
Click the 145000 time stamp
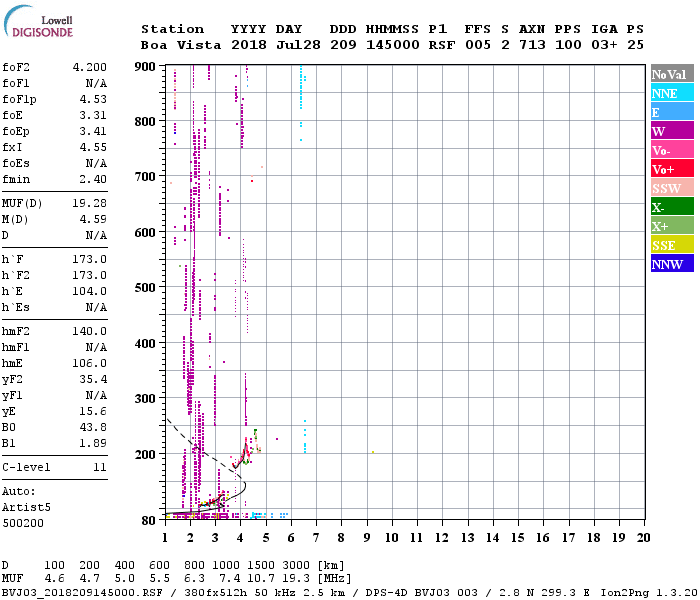(392, 45)
